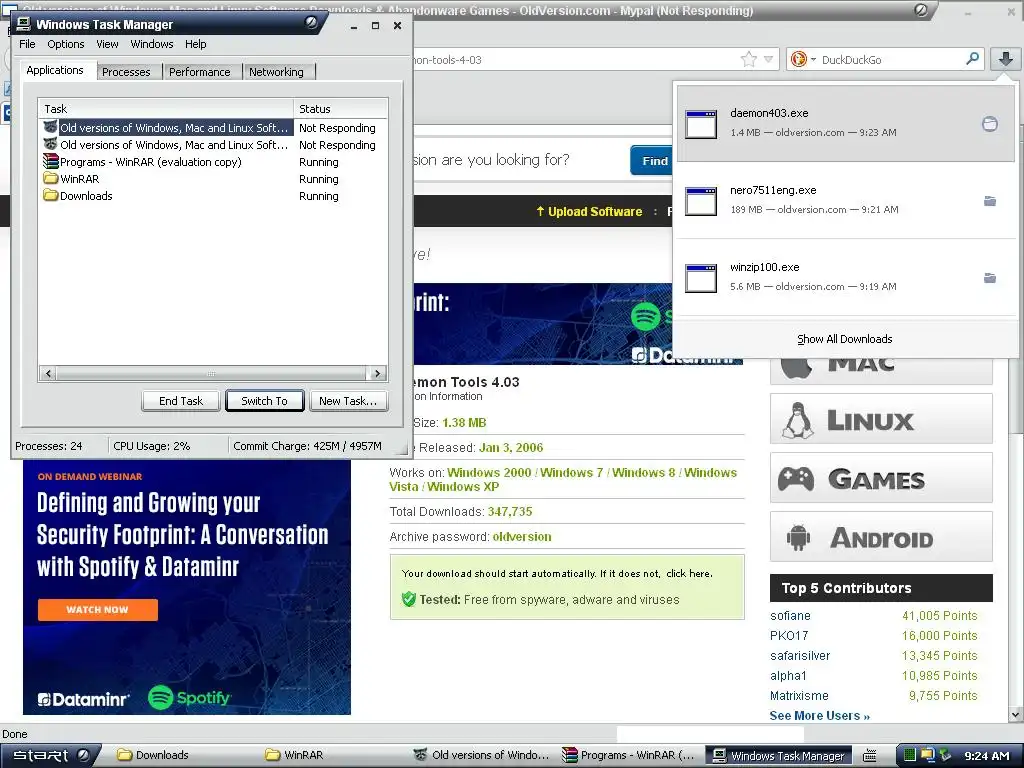Screen dimensions: 1024x768
Task: Click the Windows 2000 link
Action: [489, 472]
